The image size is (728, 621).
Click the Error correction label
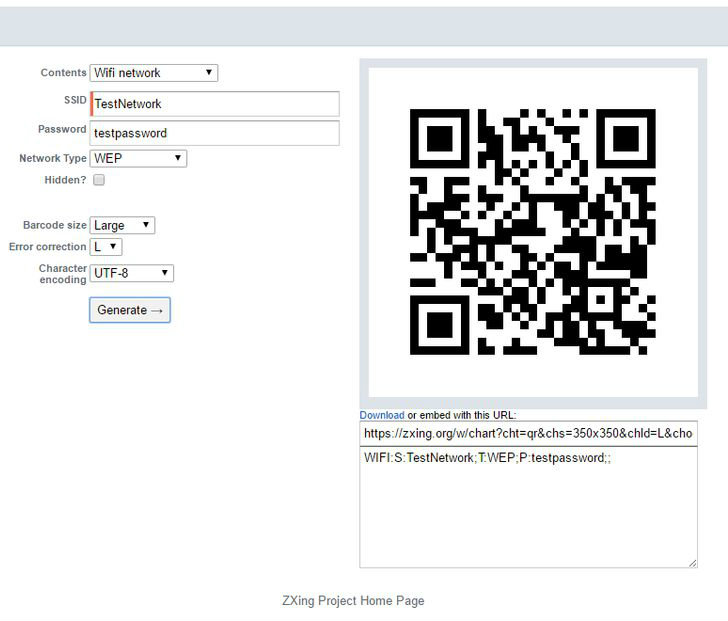click(48, 247)
